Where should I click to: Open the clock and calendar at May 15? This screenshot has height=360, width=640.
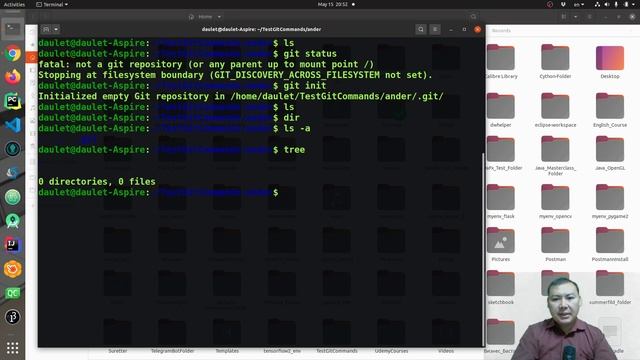pyautogui.click(x=333, y=4)
